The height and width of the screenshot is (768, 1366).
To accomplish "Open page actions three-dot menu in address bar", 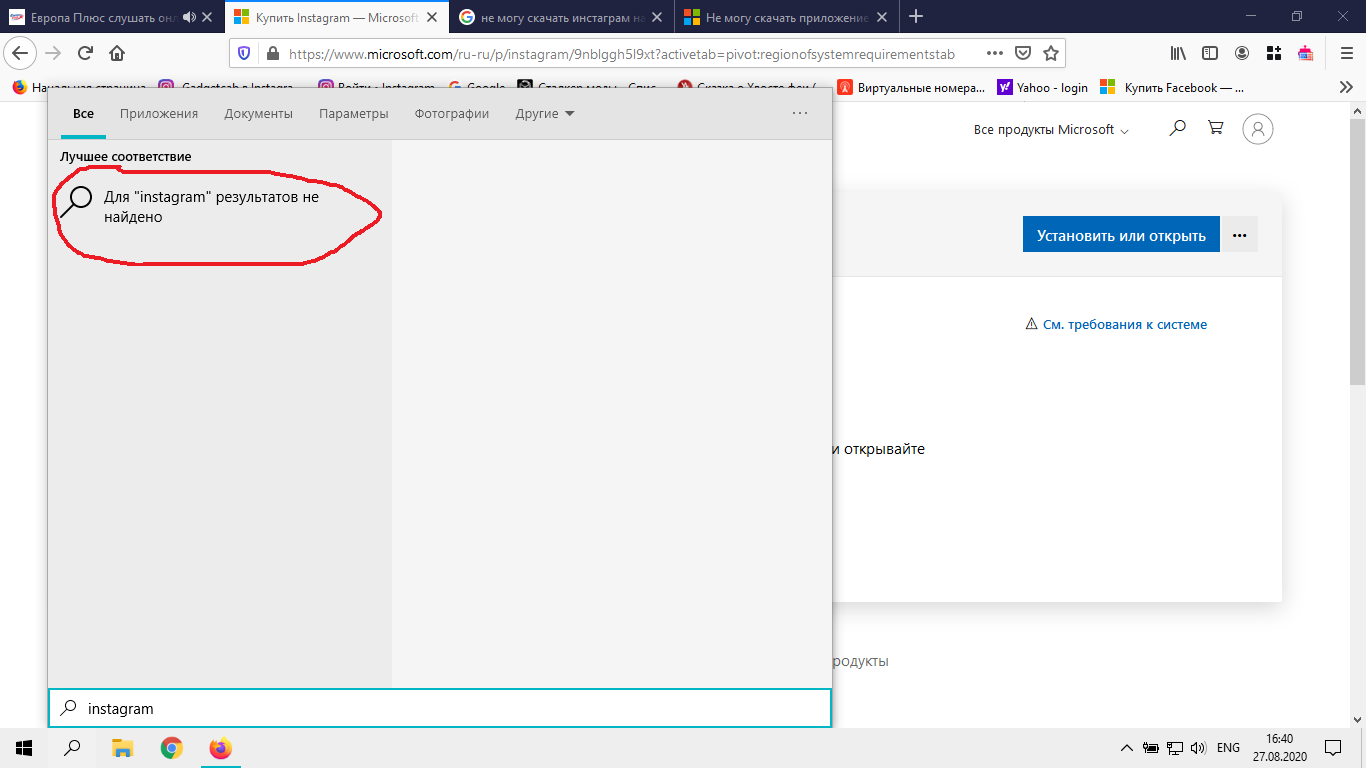I will [x=994, y=53].
